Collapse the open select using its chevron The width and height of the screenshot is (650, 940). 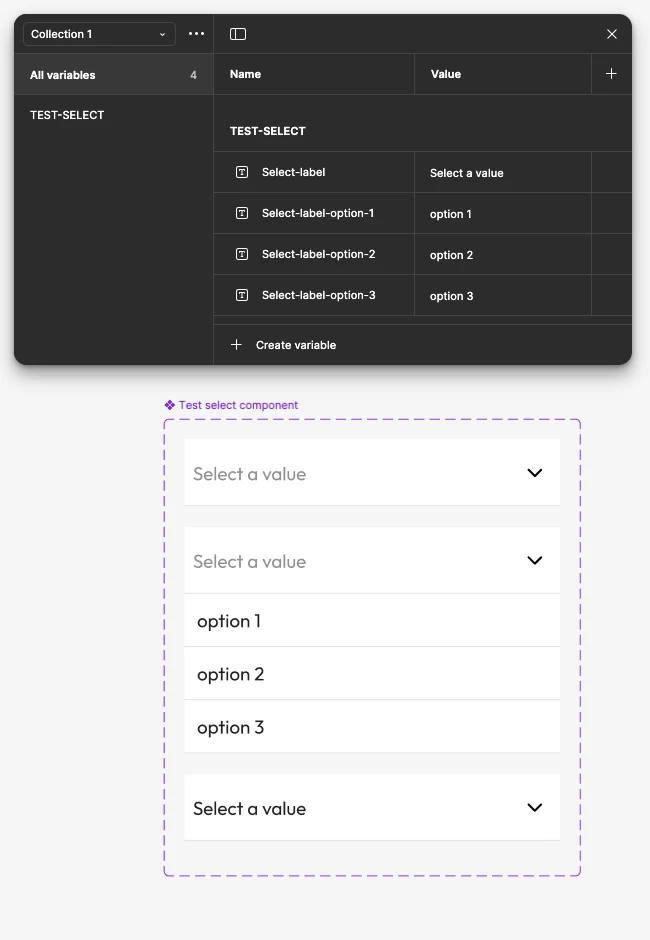(534, 560)
